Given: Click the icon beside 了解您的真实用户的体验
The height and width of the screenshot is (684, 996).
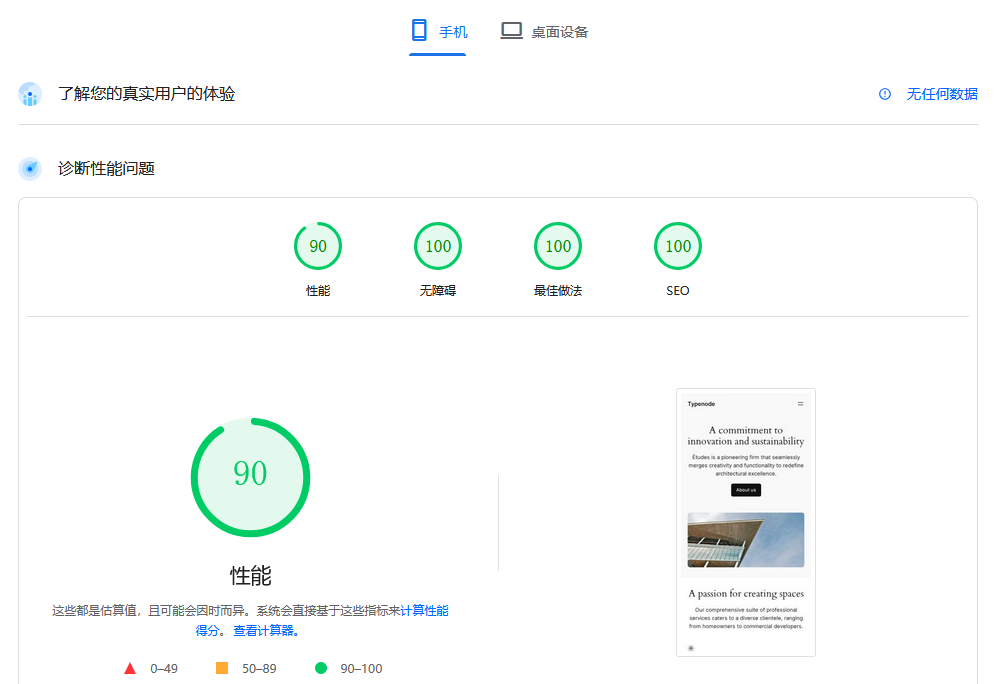Looking at the screenshot, I should point(30,95).
